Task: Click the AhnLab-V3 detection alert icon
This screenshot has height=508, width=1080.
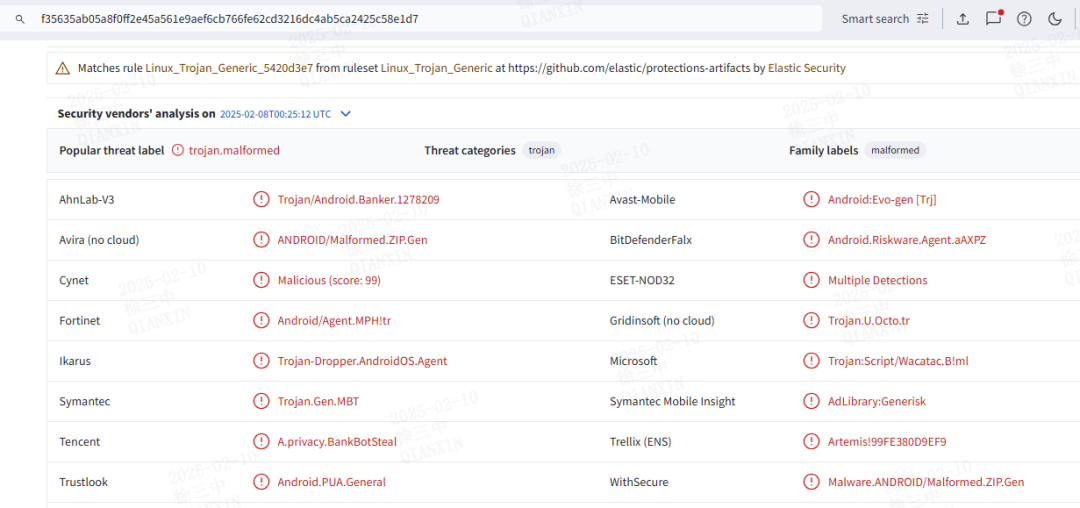Action: click(x=261, y=200)
